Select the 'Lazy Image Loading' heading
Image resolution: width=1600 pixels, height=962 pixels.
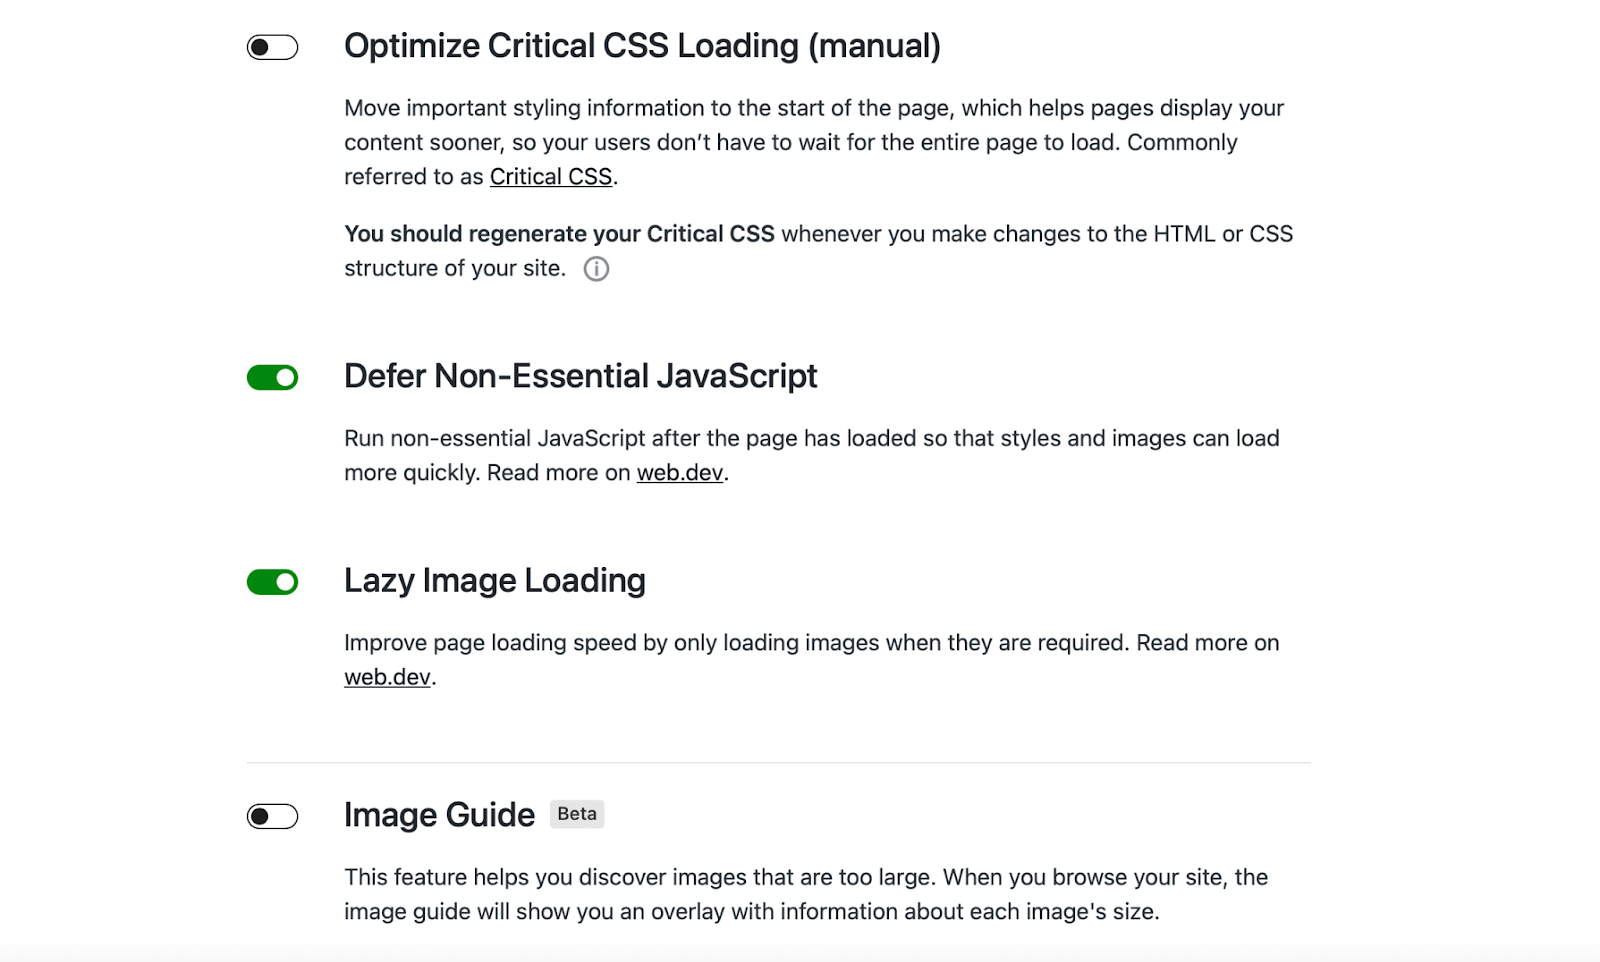click(495, 581)
